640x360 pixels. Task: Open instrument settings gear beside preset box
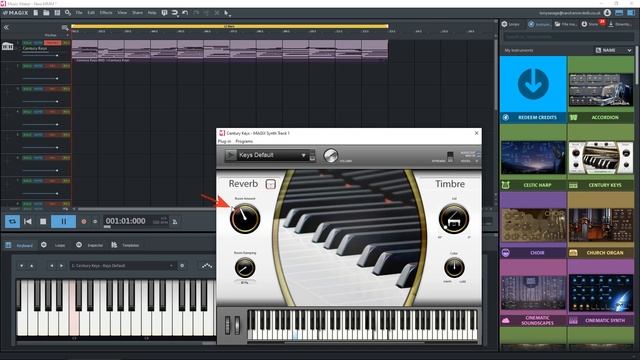click(x=182, y=266)
